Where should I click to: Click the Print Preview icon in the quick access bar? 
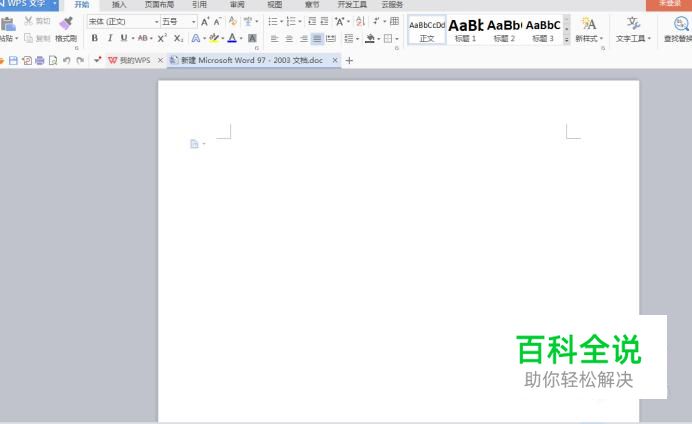53,60
